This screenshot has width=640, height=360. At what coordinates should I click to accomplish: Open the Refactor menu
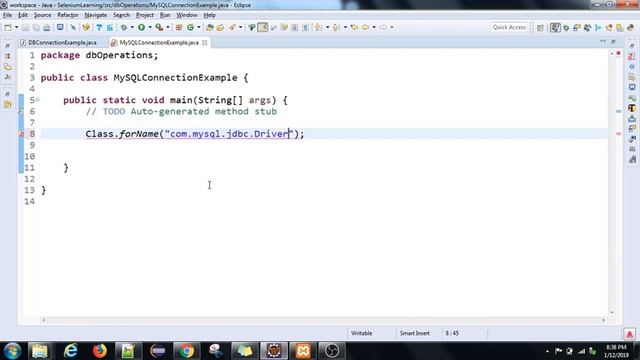tap(68, 15)
